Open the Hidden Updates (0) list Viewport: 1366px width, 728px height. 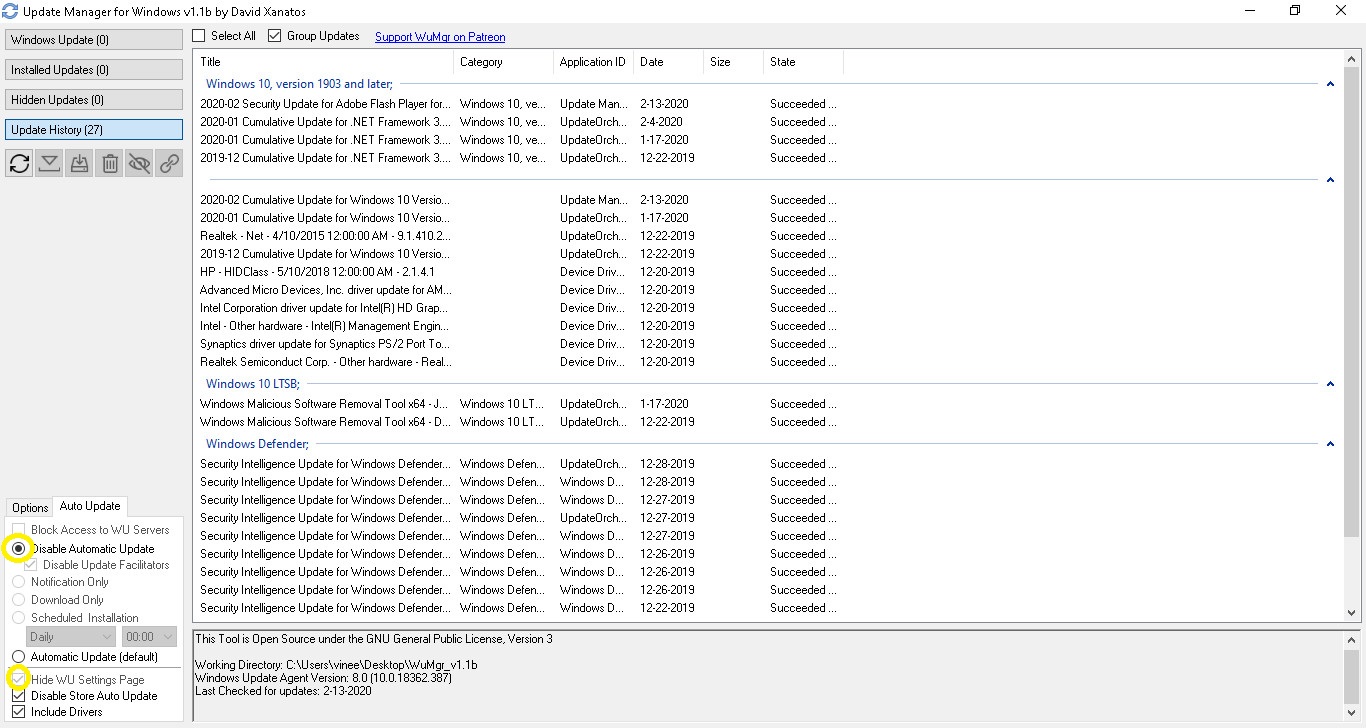[x=94, y=100]
